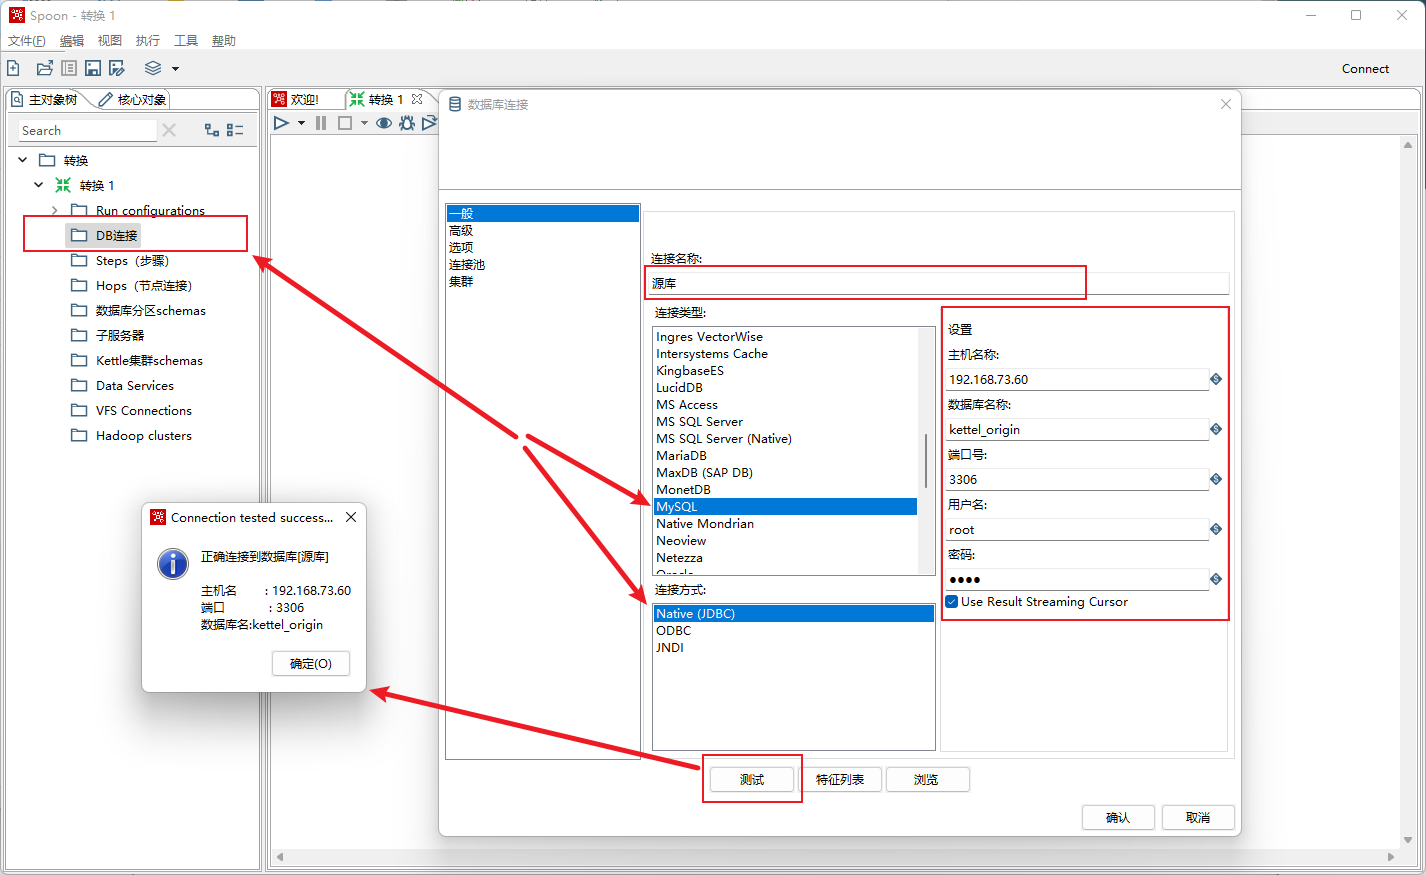Viewport: 1426px width, 875px height.
Task: Click the New file toolbar icon
Action: (13, 68)
